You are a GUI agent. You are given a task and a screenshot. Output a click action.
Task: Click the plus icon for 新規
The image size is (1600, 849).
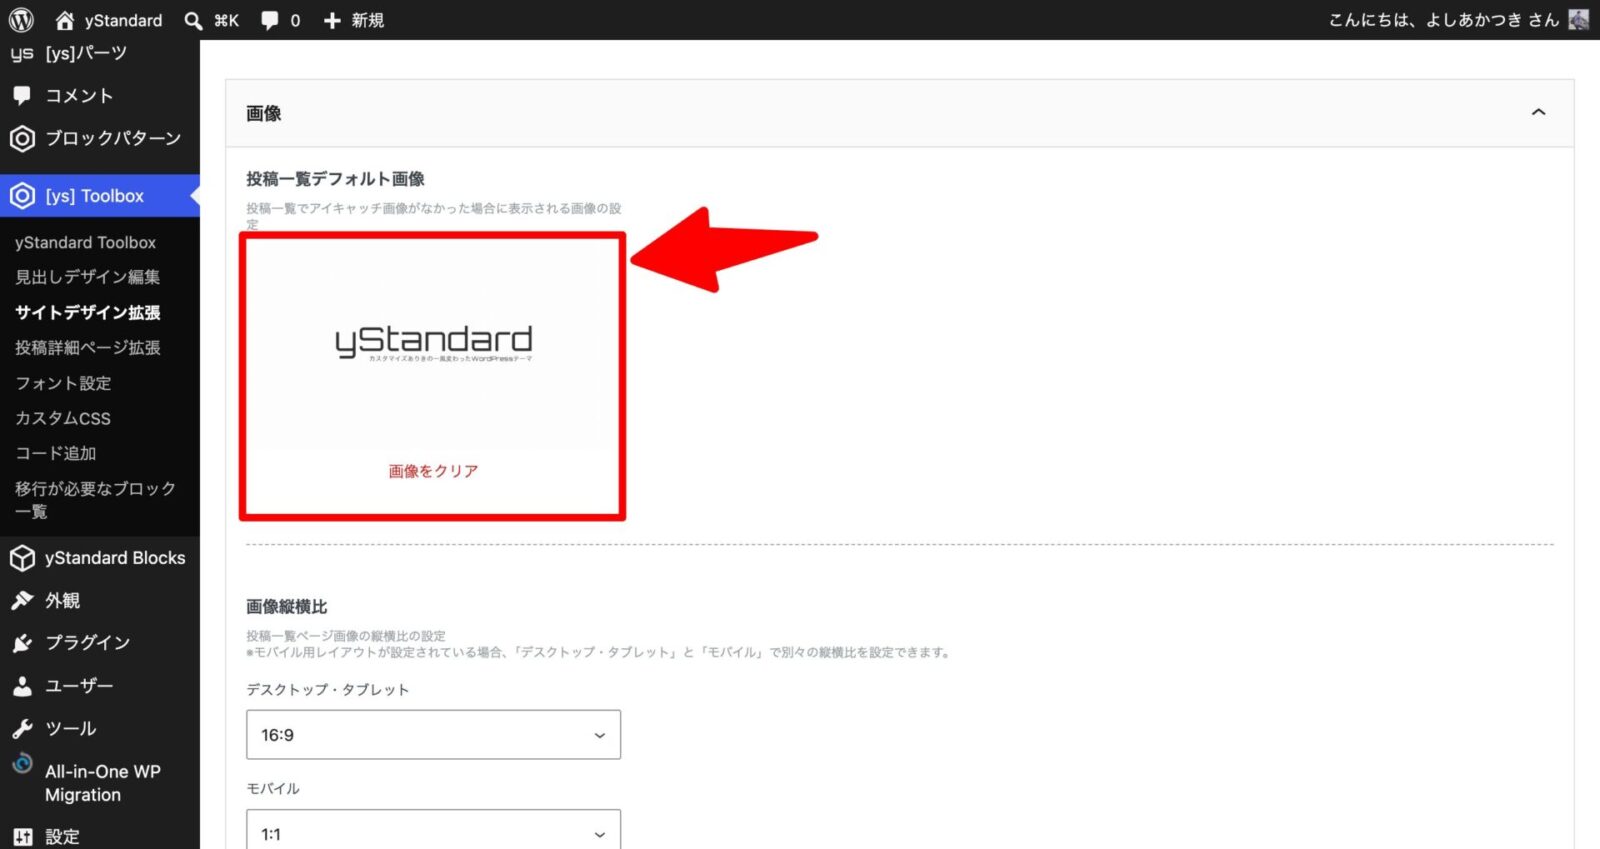tap(332, 20)
